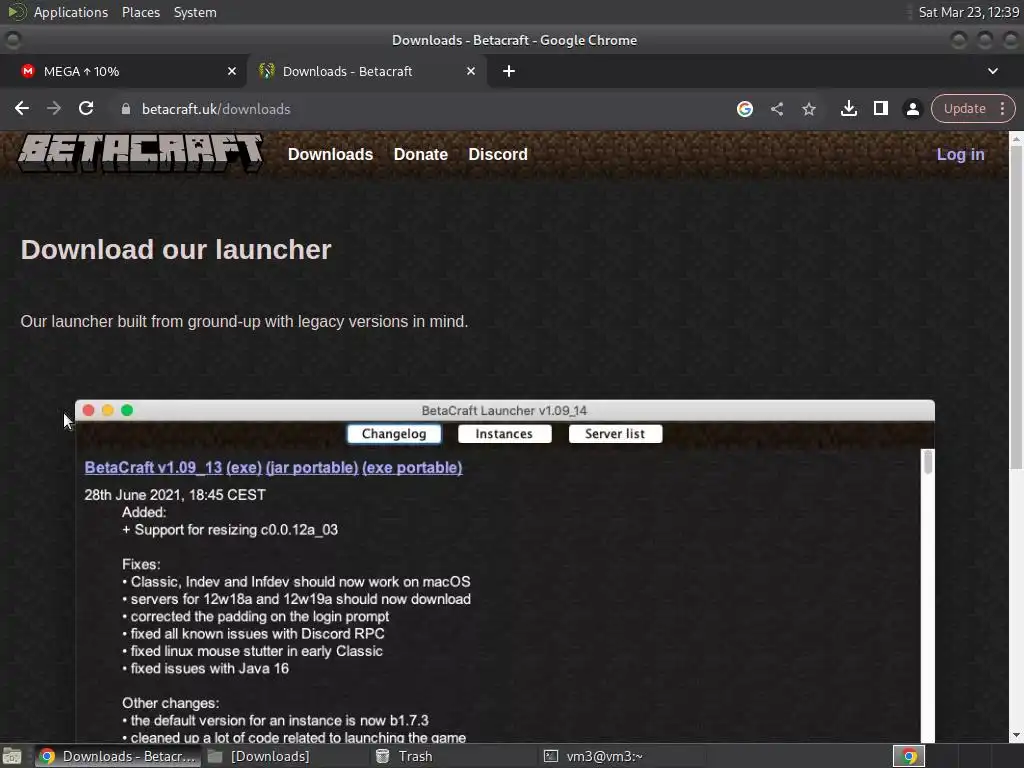
Task: Close the MEGA tab
Action: (x=232, y=71)
